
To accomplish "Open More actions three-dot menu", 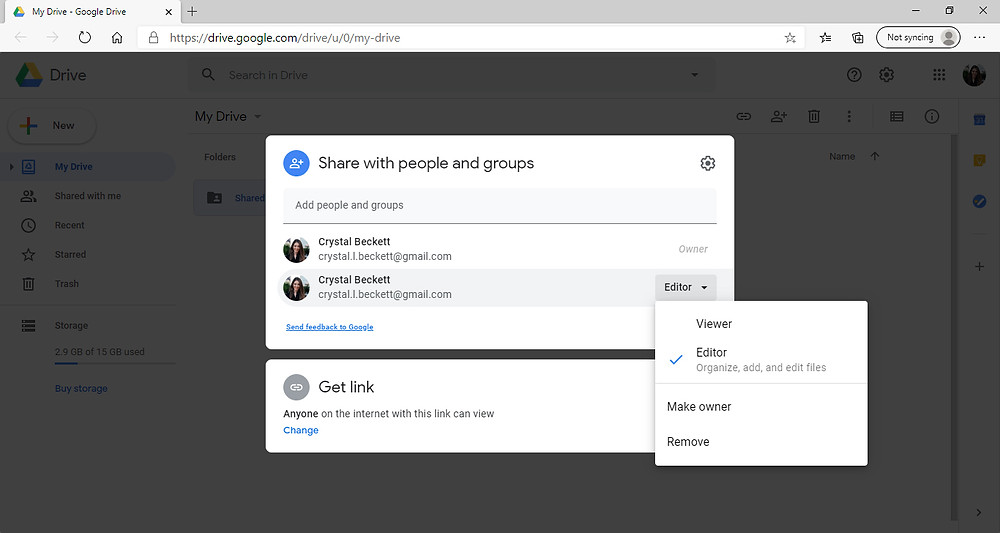I will point(849,117).
